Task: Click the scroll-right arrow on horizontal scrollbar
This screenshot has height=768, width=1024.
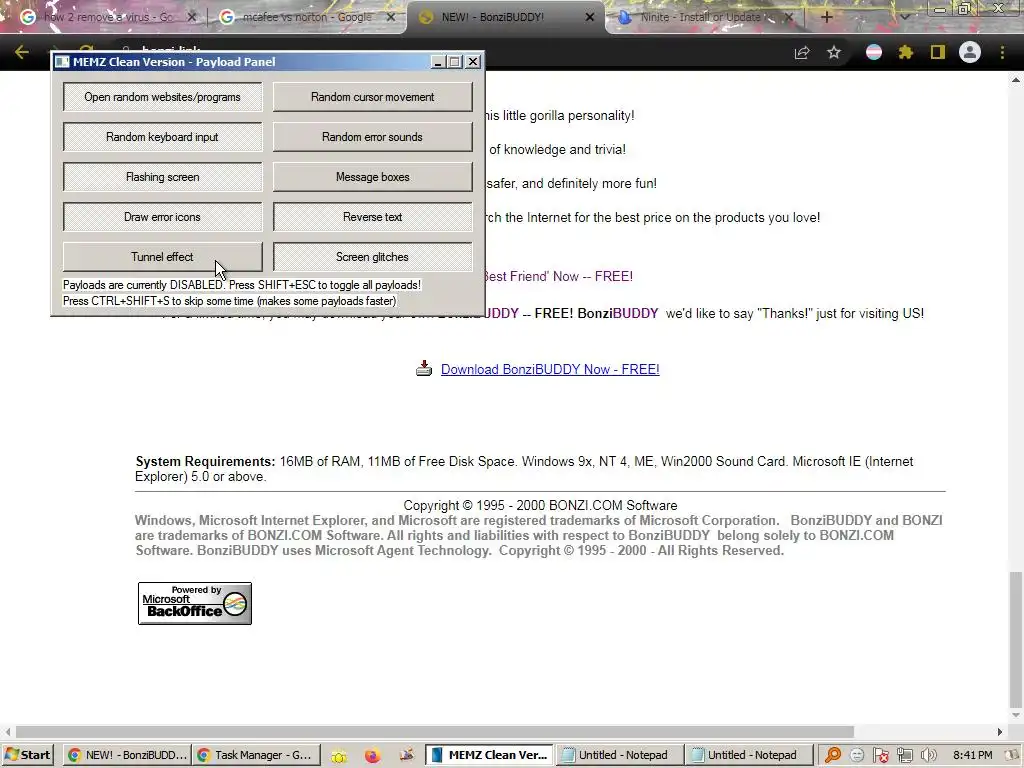Action: [999, 731]
